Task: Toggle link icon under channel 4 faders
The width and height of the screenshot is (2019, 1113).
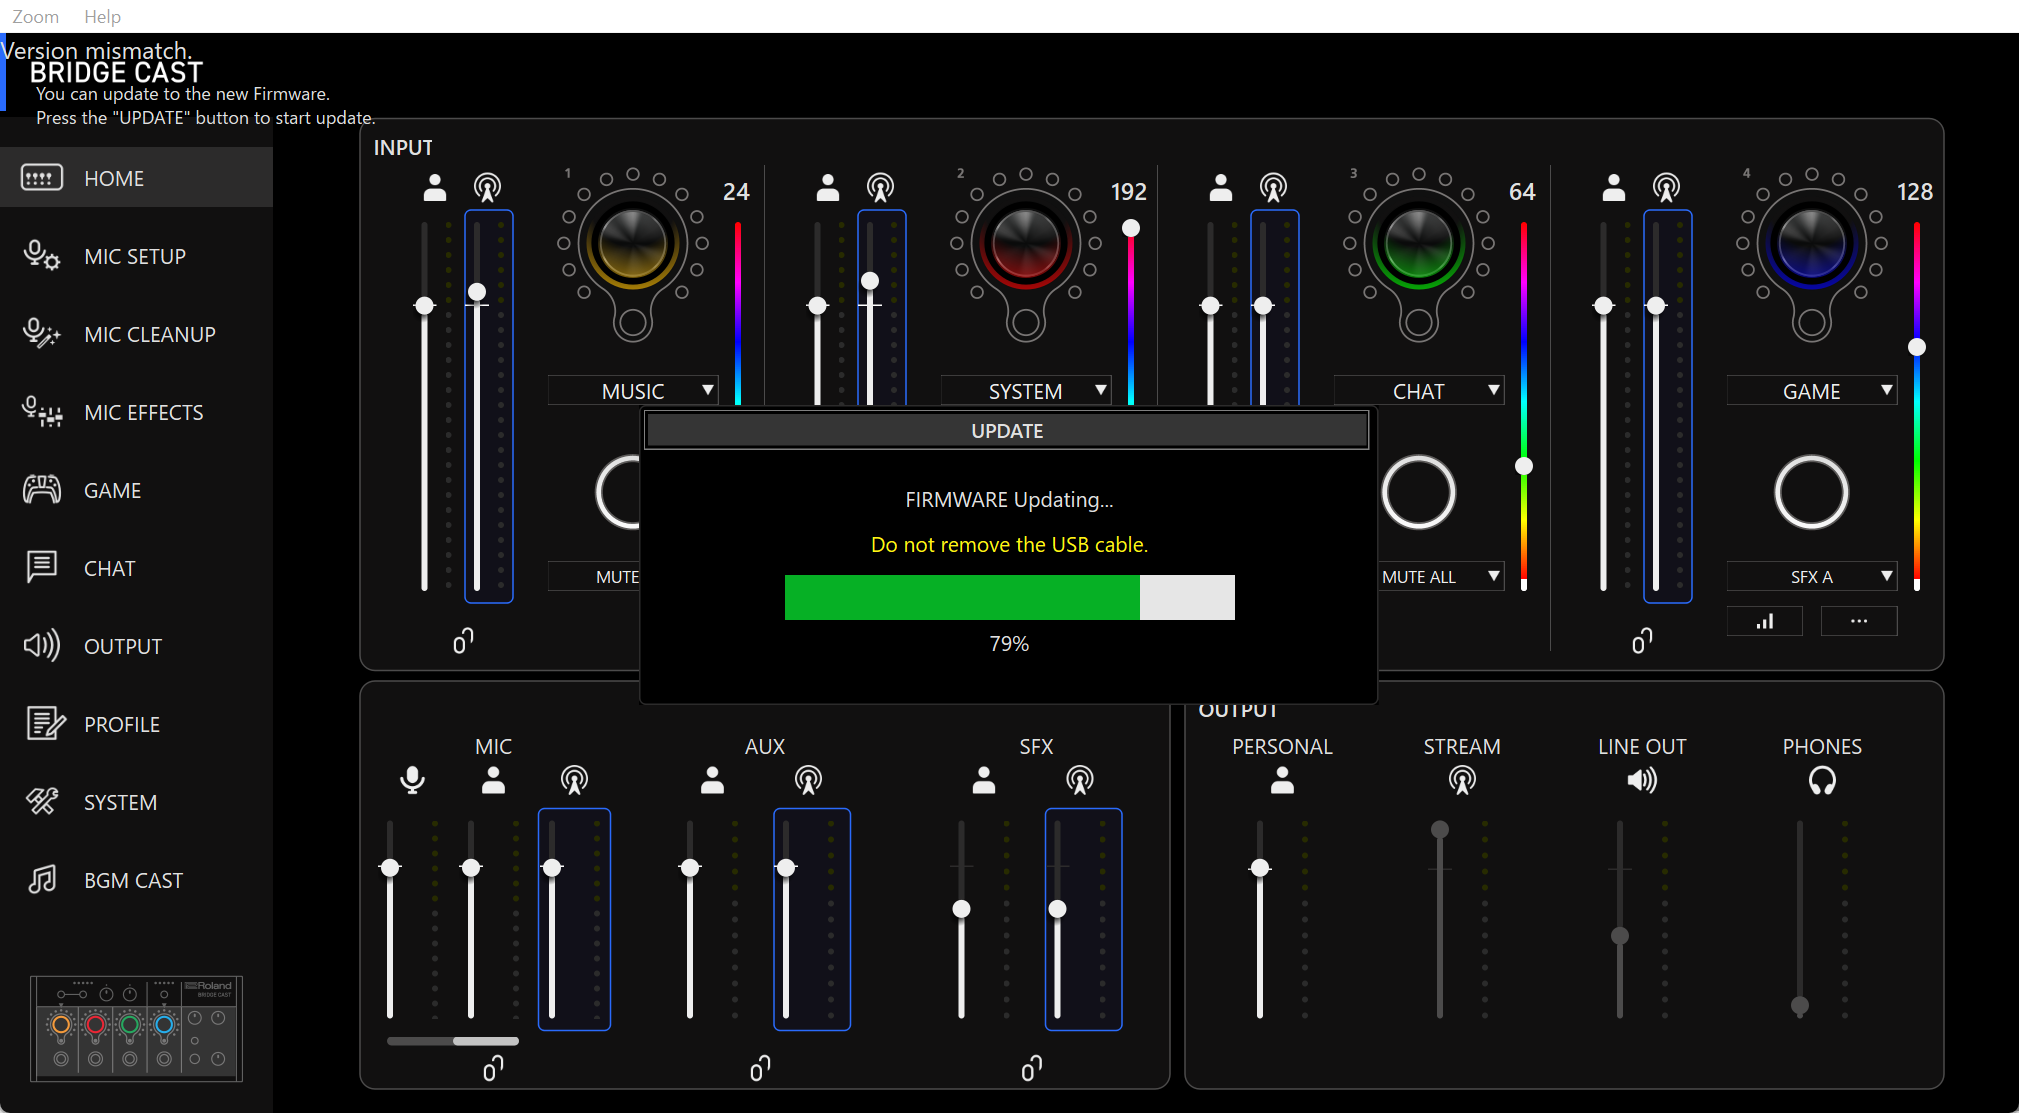Action: click(1642, 640)
